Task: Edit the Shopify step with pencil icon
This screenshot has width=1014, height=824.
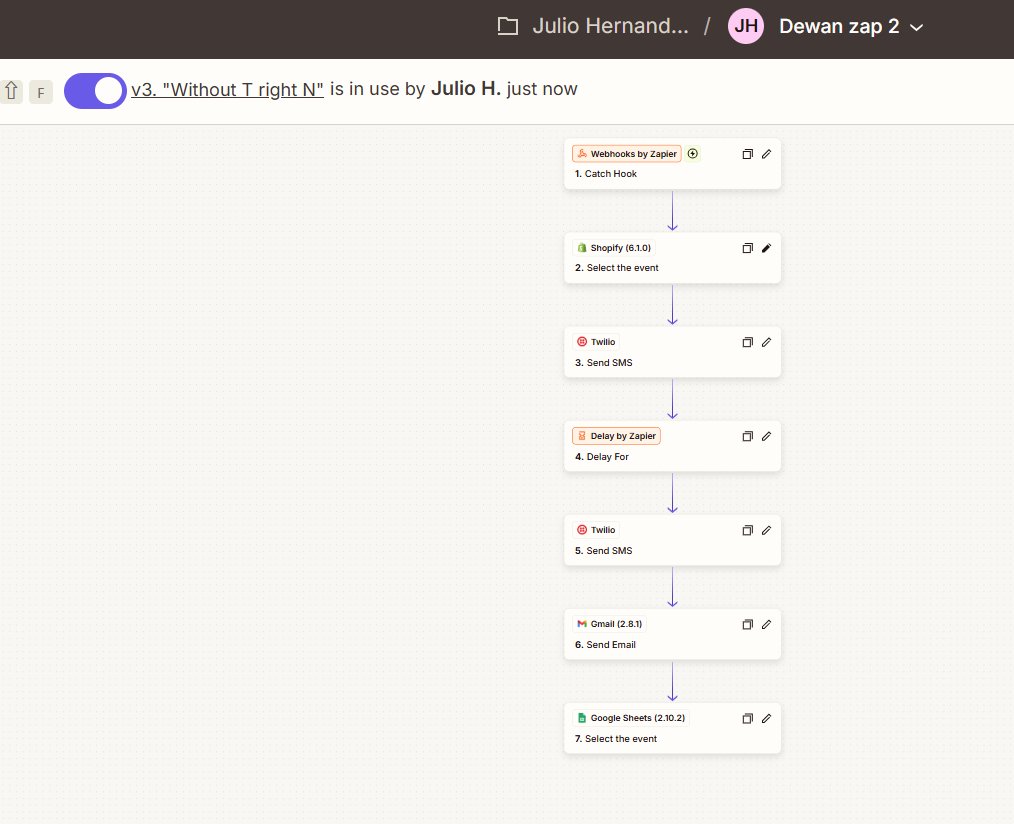Action: point(766,248)
